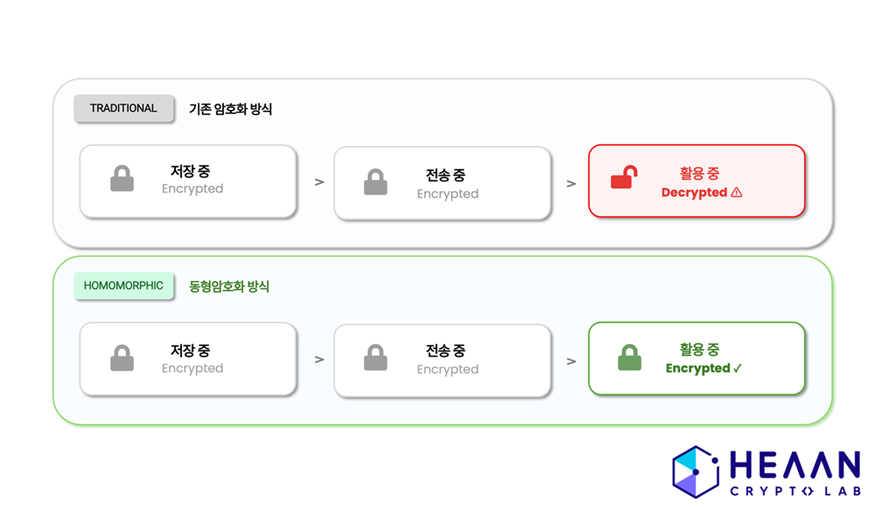Click the green checkmark after Encrypted
Image resolution: width=885 pixels, height=507 pixels.
(738, 368)
